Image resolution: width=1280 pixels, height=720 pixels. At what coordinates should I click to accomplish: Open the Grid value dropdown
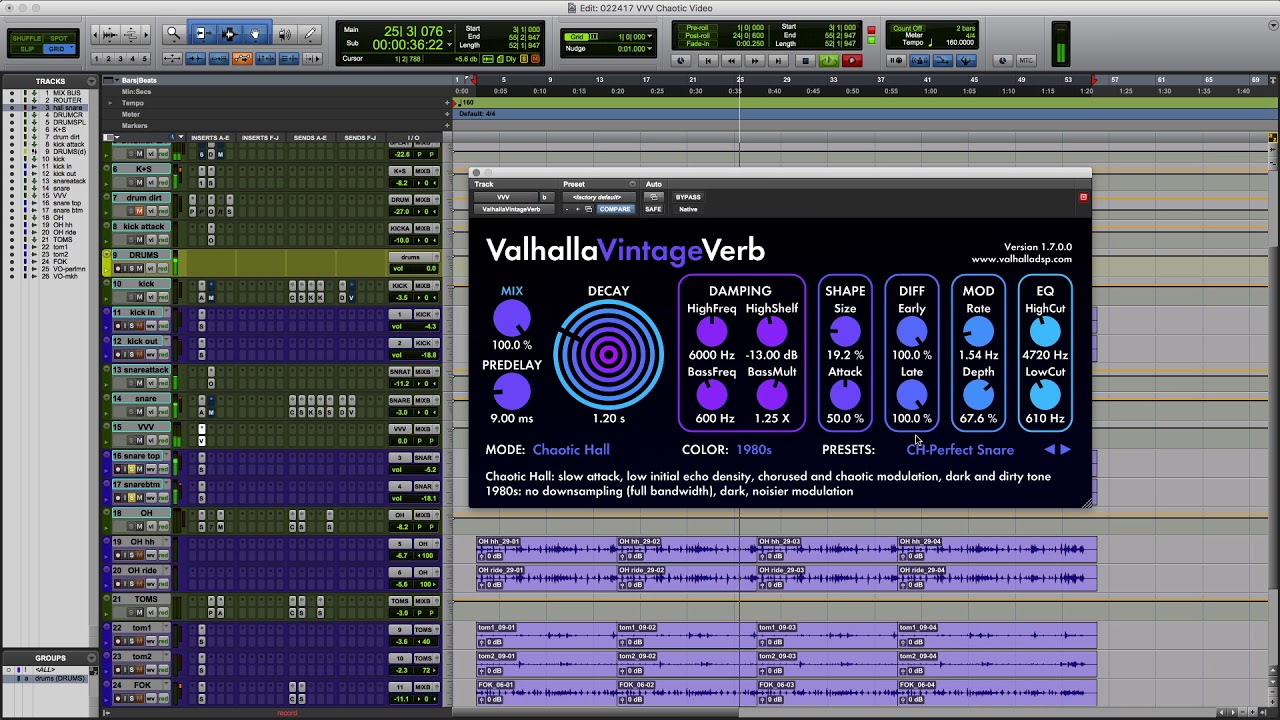[x=649, y=37]
